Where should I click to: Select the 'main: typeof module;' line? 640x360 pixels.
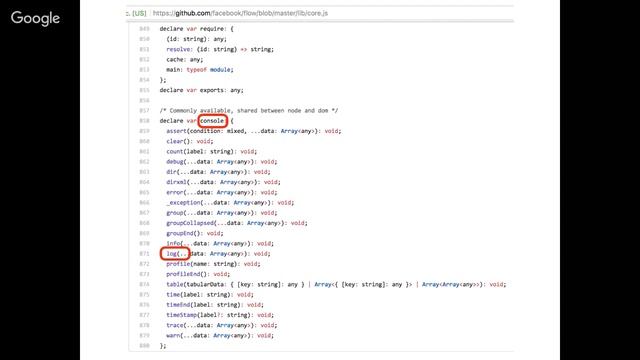point(200,69)
